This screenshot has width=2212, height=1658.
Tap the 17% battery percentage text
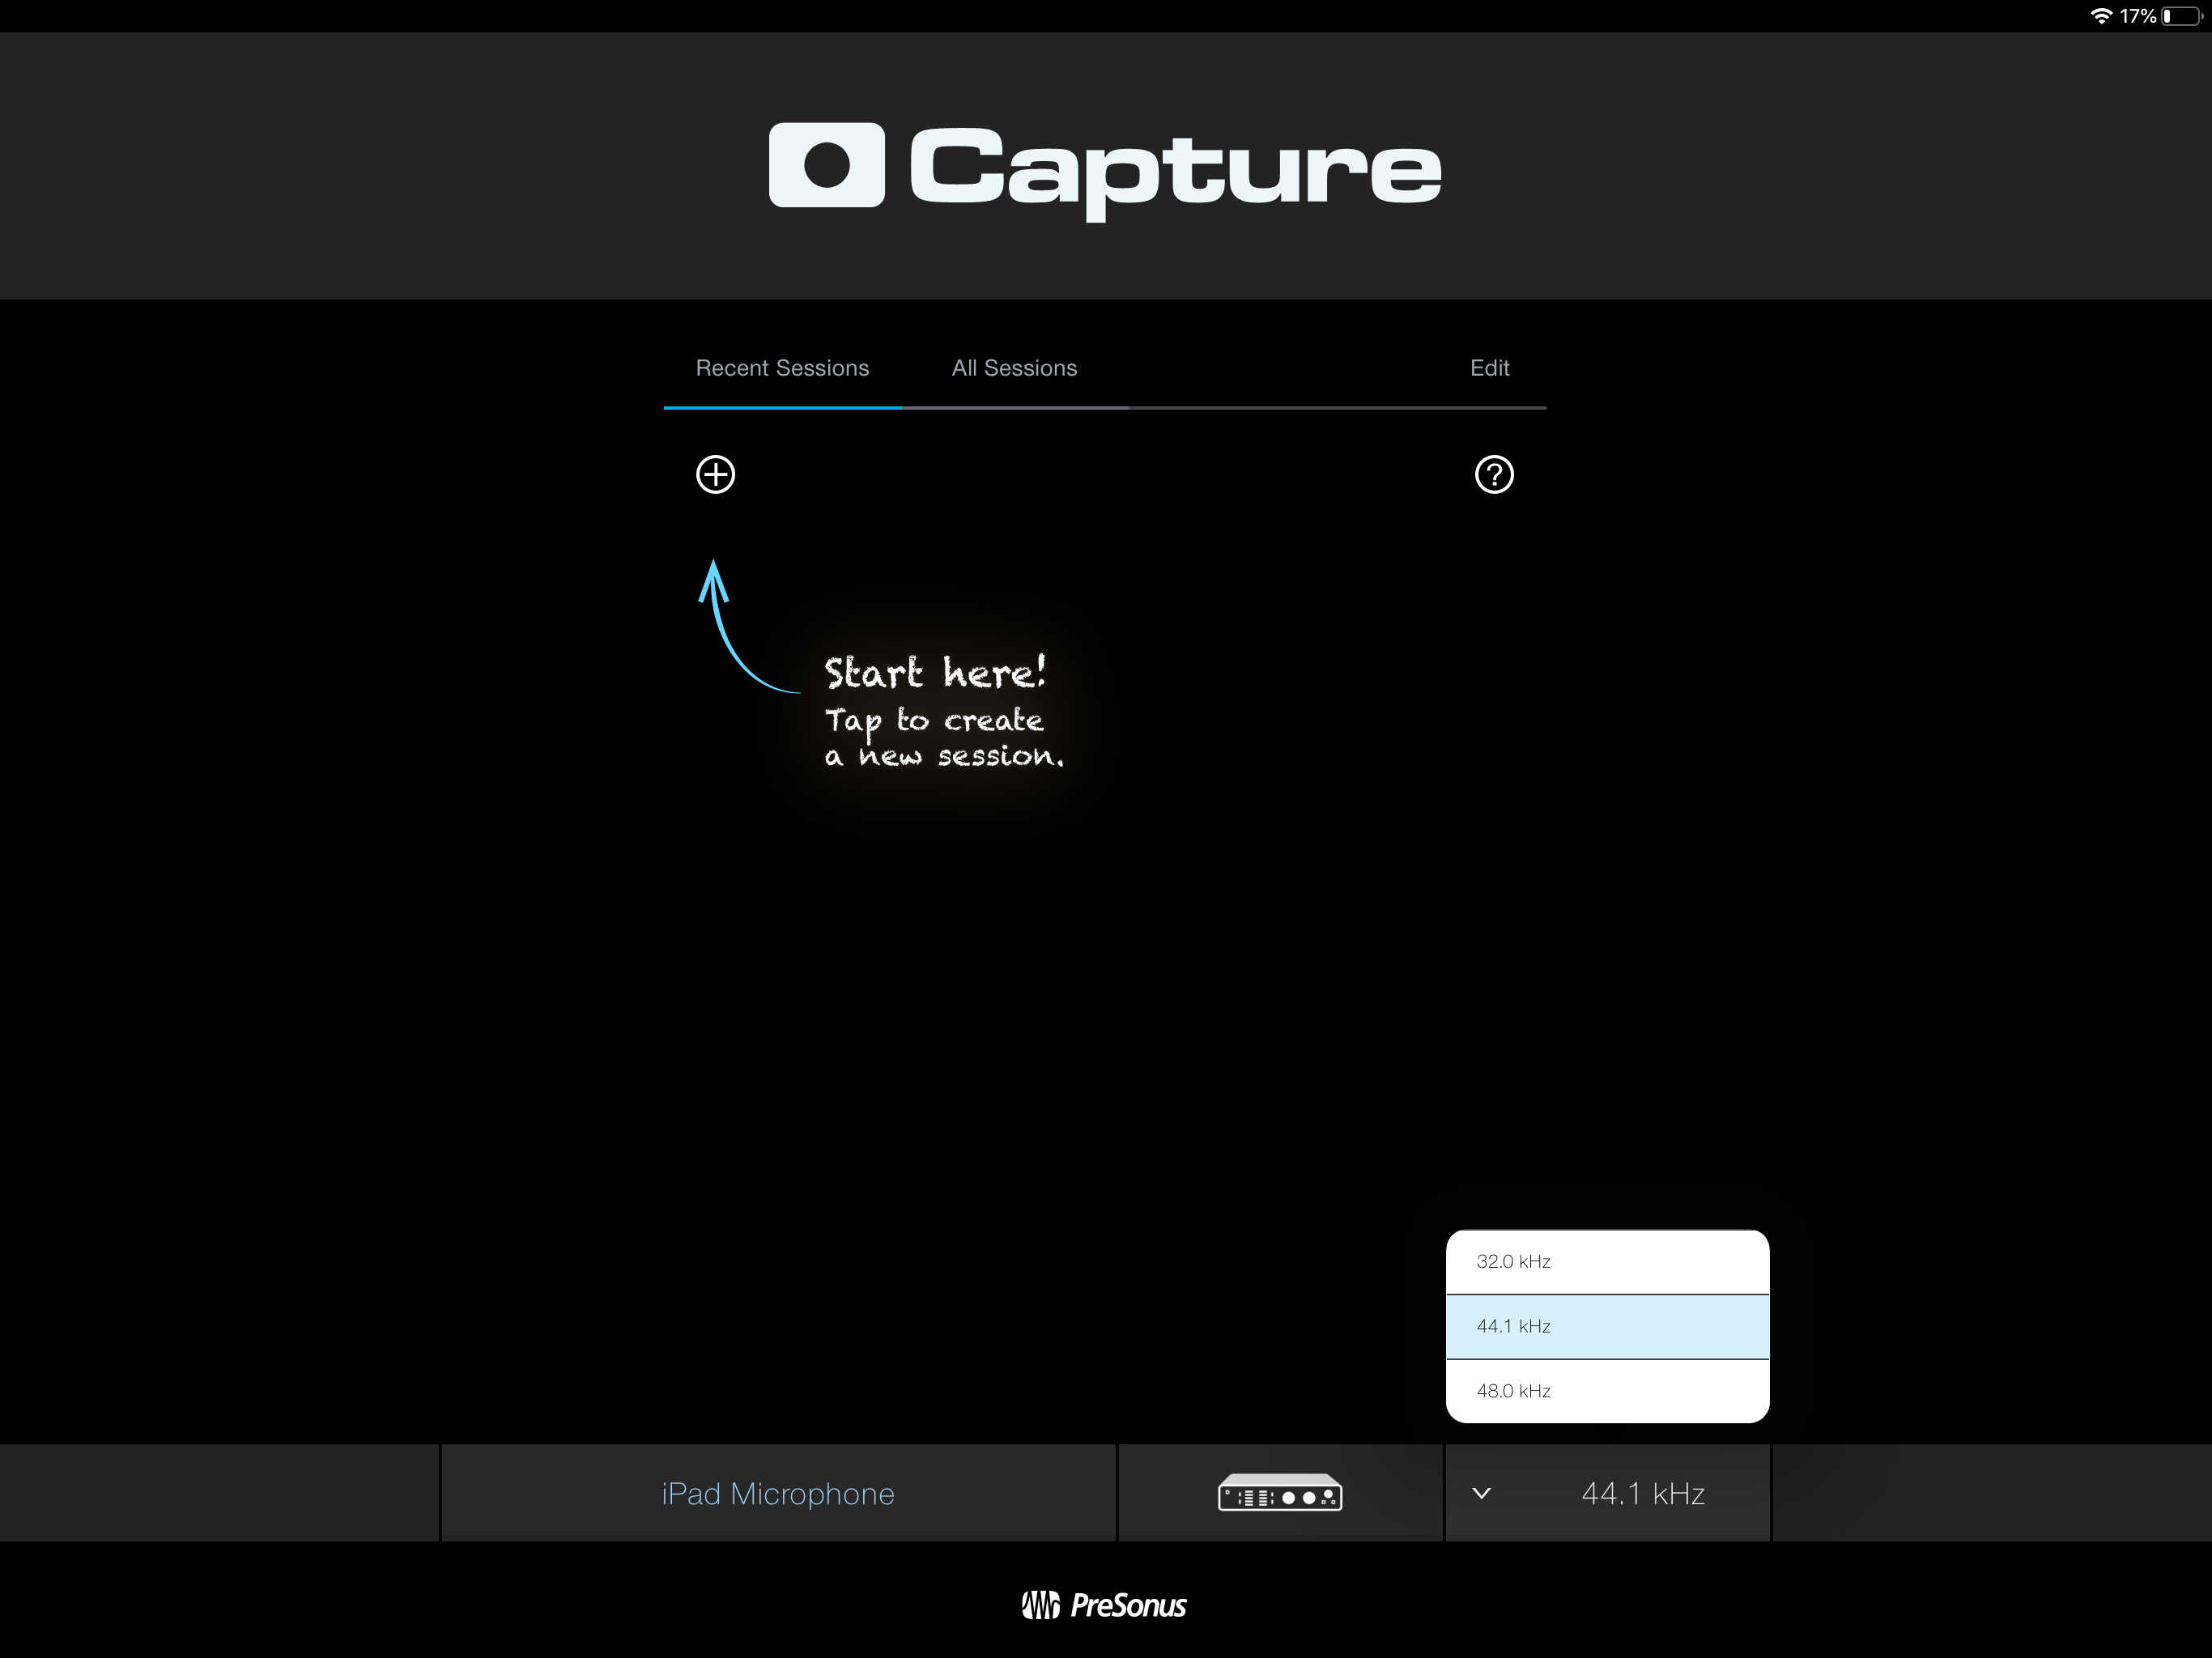click(2137, 16)
